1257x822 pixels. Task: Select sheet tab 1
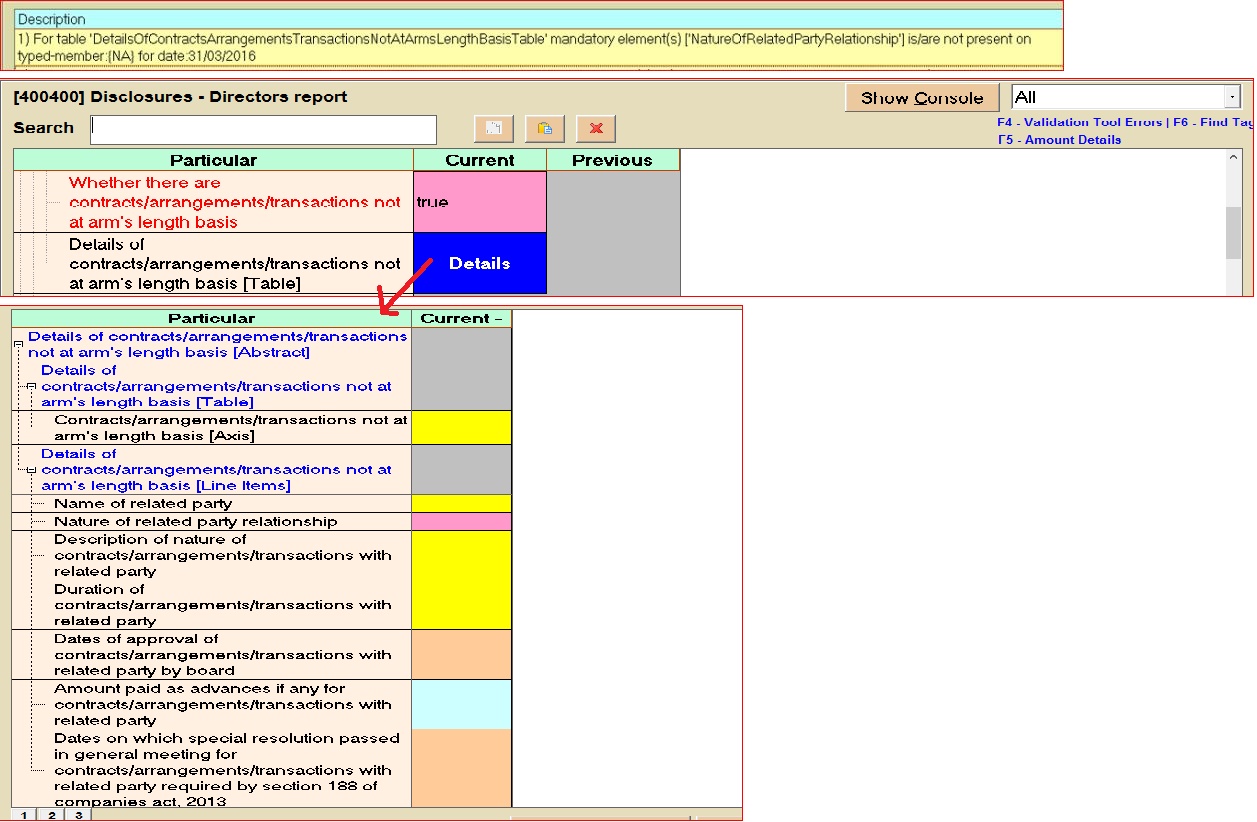pyautogui.click(x=25, y=815)
